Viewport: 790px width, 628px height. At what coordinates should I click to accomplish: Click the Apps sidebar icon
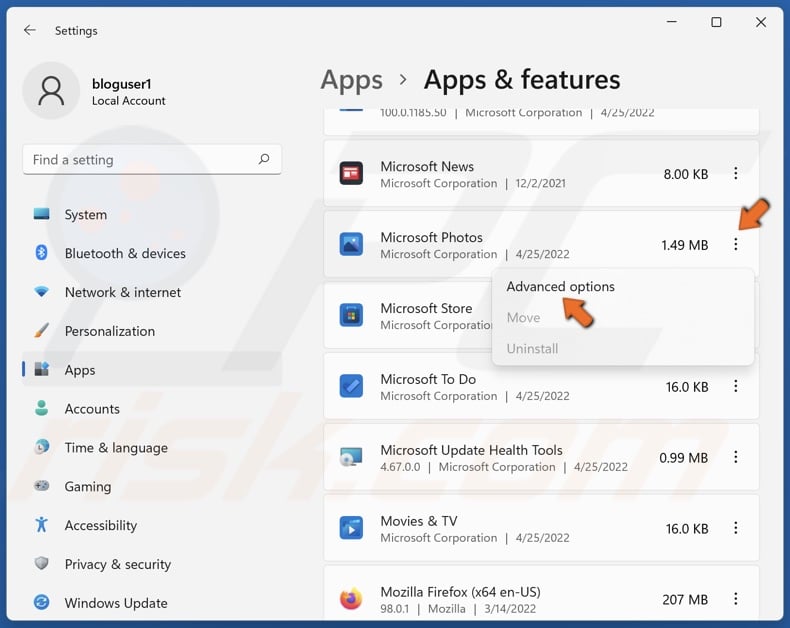tap(41, 369)
